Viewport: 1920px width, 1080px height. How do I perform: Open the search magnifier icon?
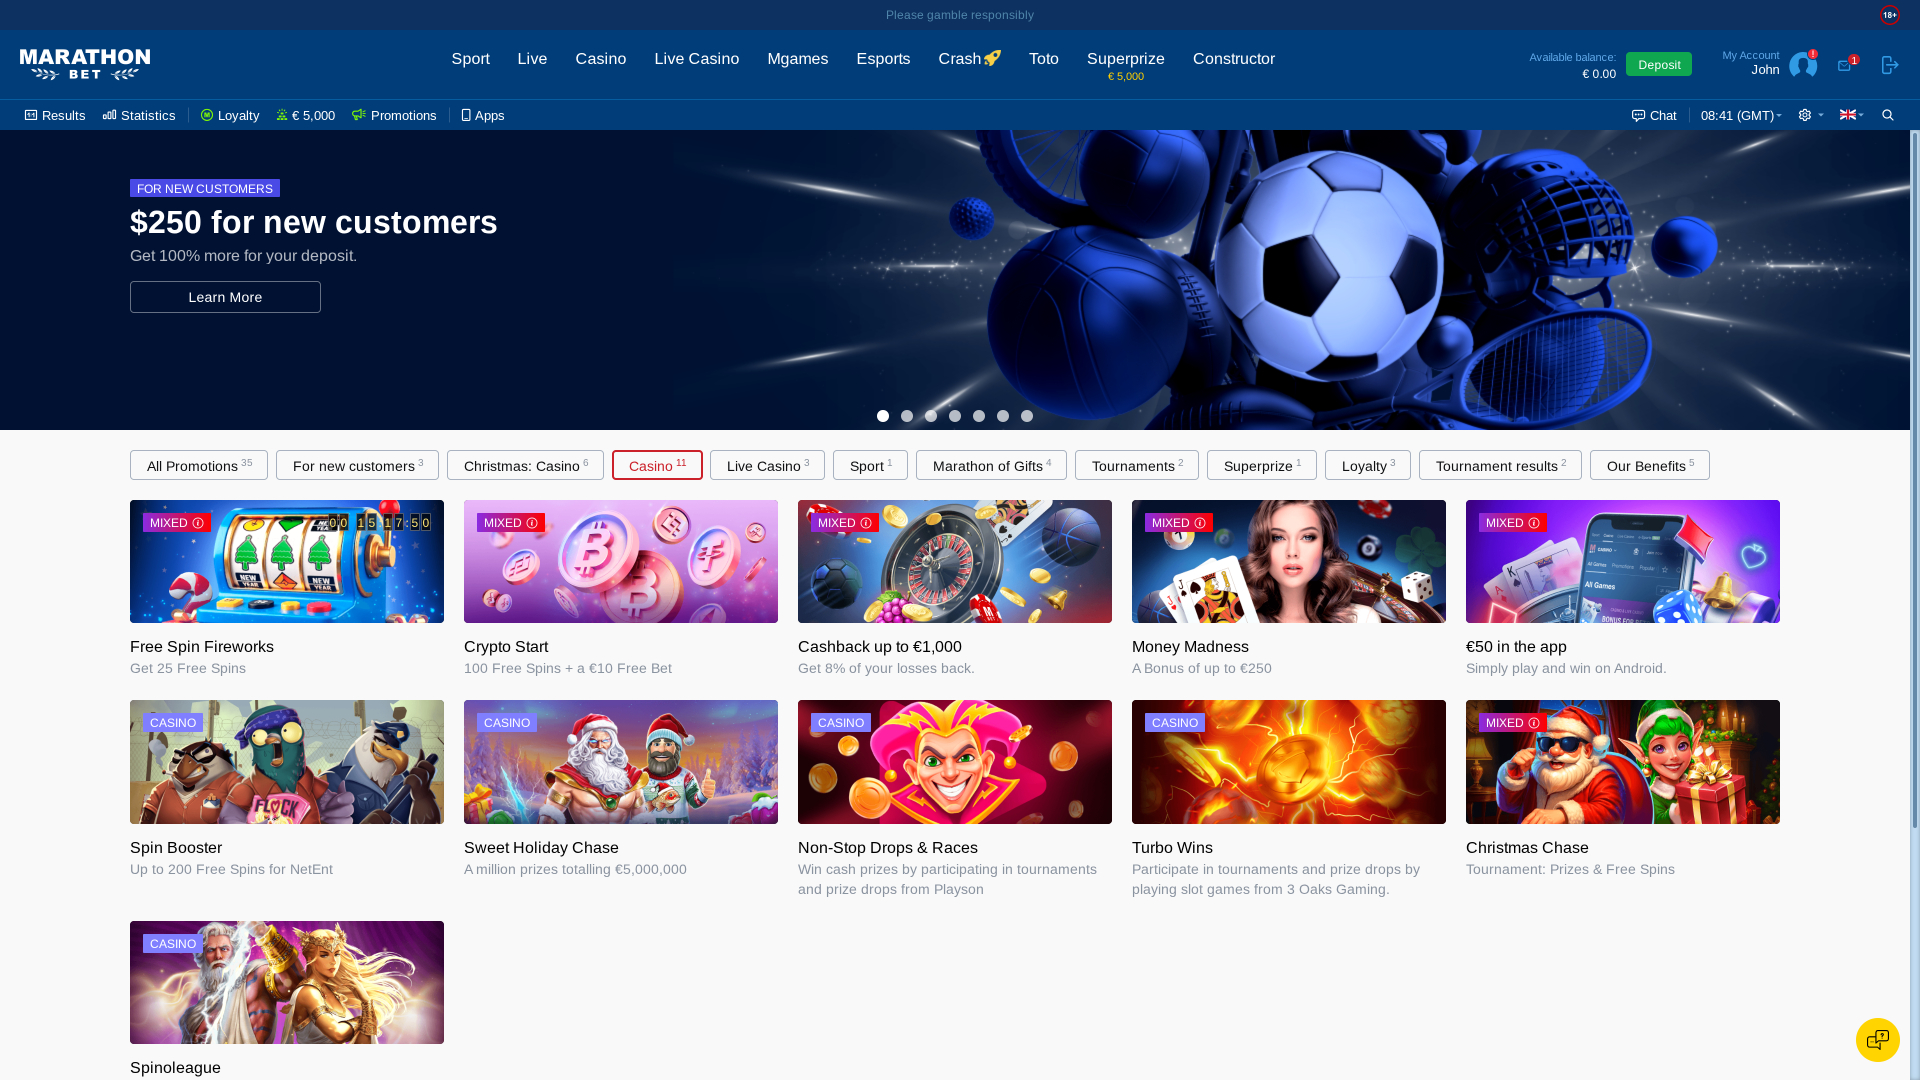(x=1888, y=115)
